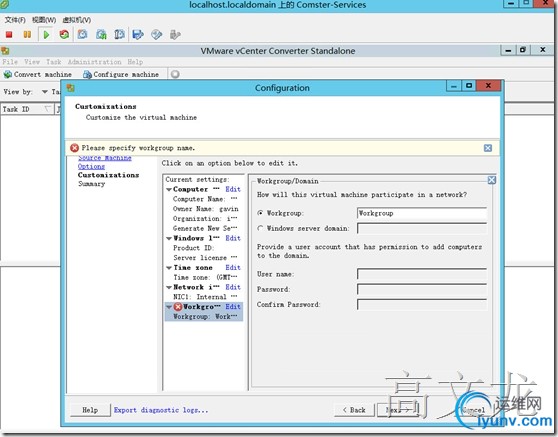Collapse the Windows license section
This screenshot has height=437, width=558.
pyautogui.click(x=169, y=238)
